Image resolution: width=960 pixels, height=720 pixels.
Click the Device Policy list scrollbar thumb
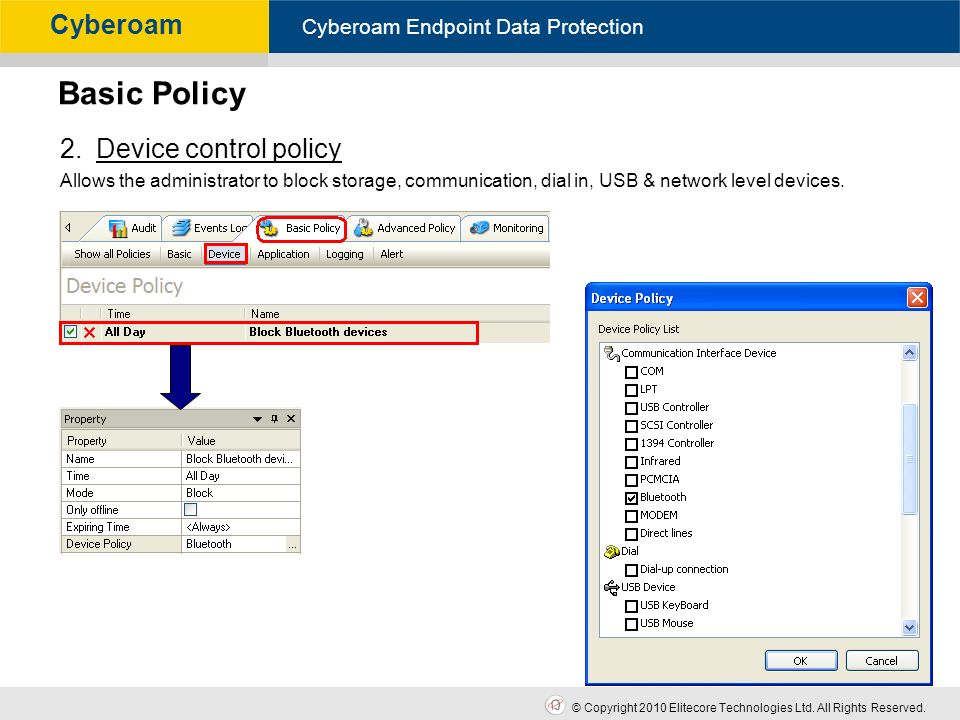909,459
